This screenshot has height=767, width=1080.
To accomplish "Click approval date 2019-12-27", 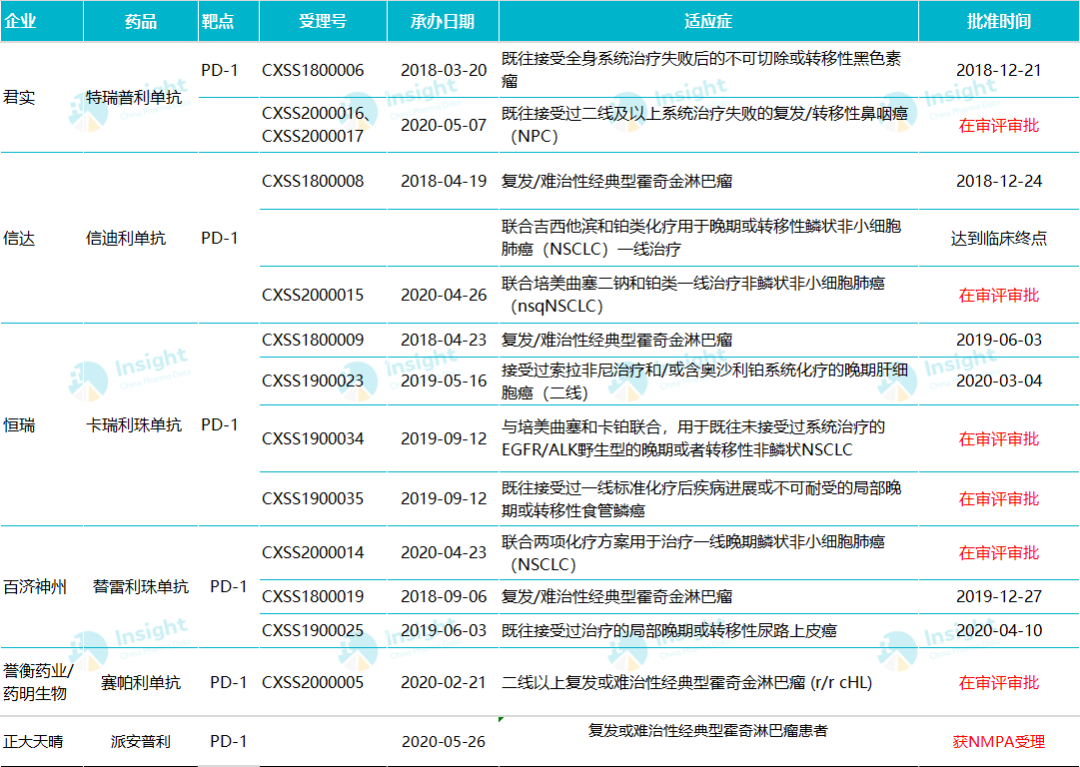I will [x=999, y=596].
